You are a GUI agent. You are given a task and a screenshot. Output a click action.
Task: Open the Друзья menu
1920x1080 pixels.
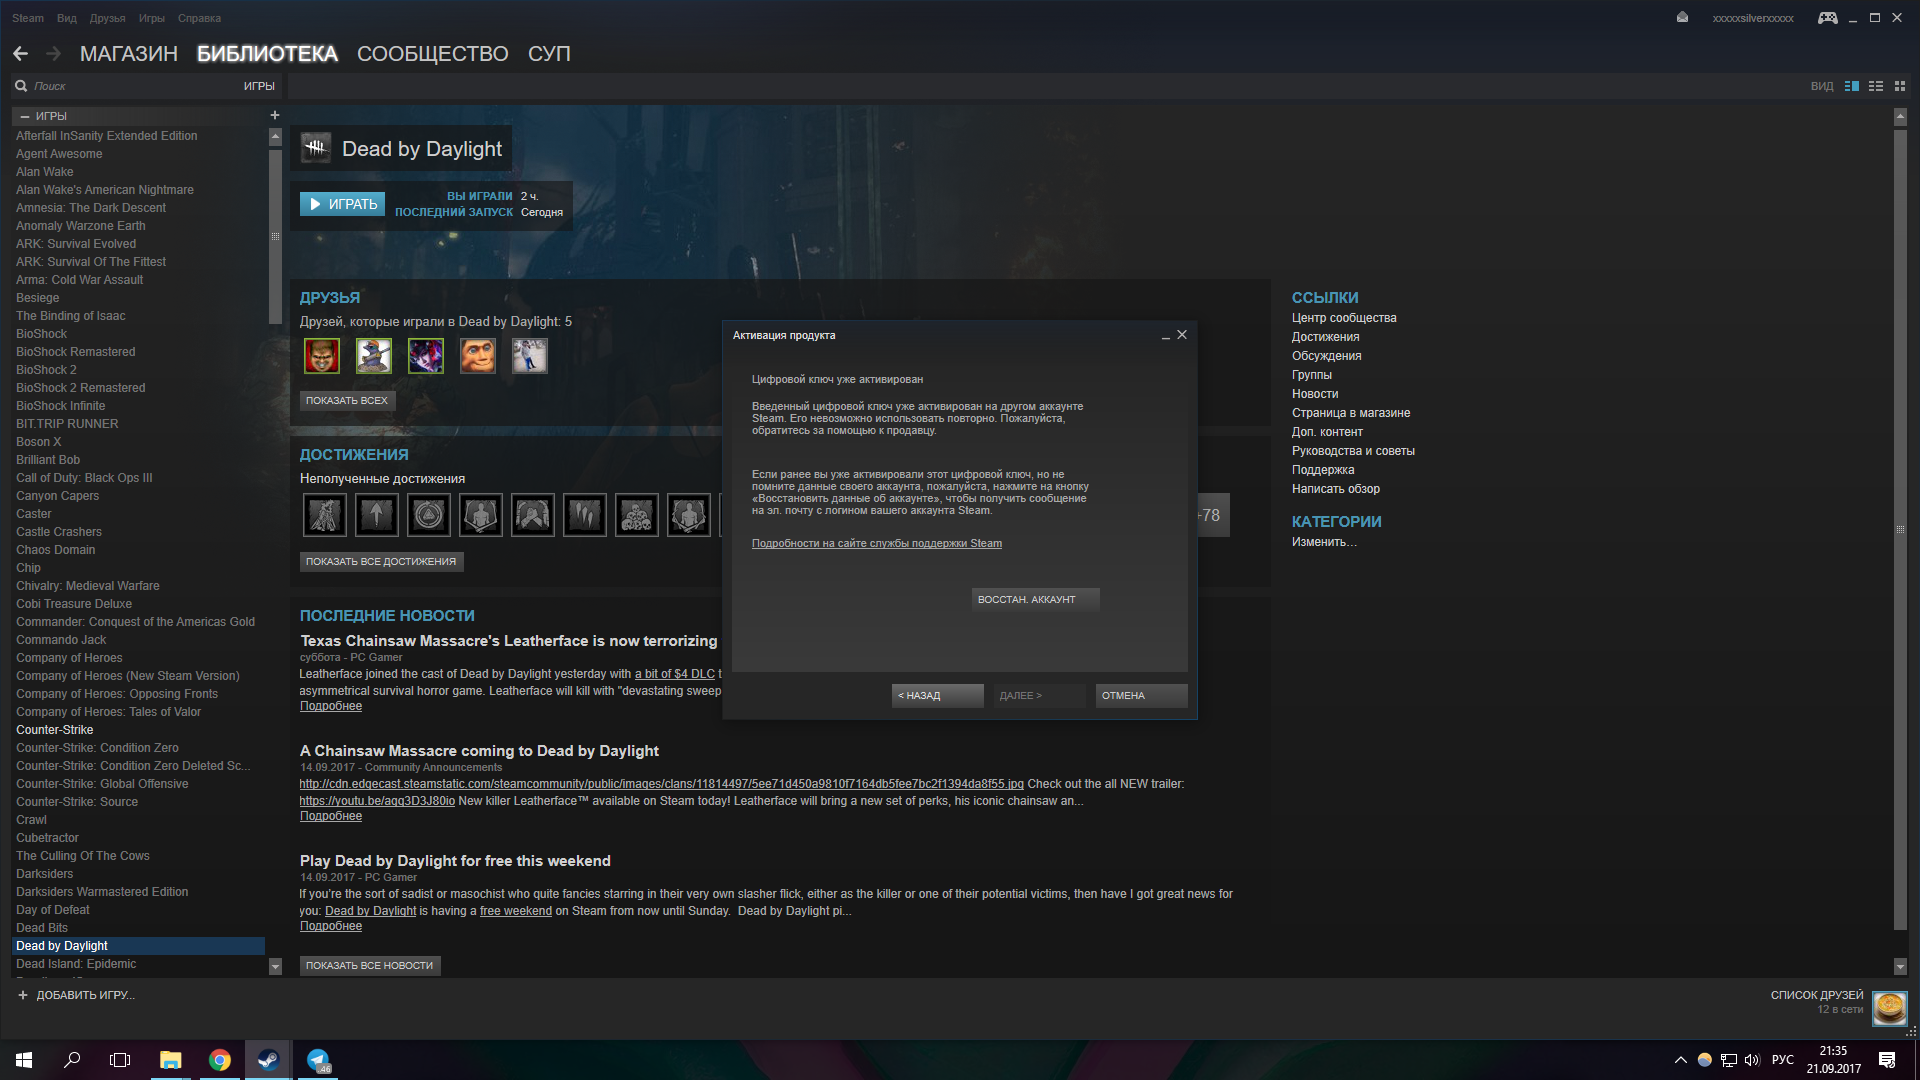click(x=107, y=18)
